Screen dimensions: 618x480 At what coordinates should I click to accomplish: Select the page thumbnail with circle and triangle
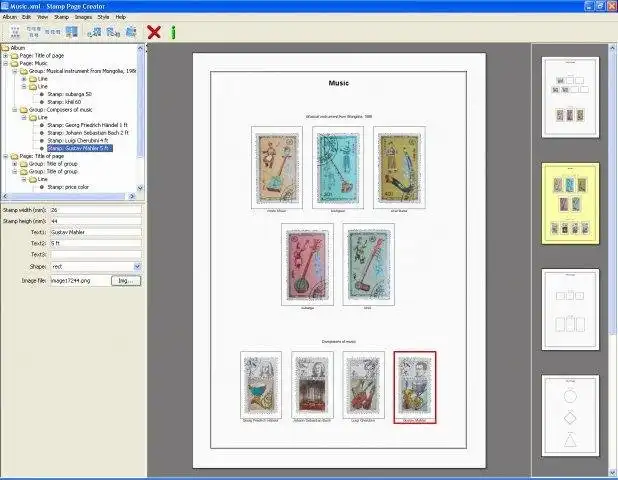[570, 416]
